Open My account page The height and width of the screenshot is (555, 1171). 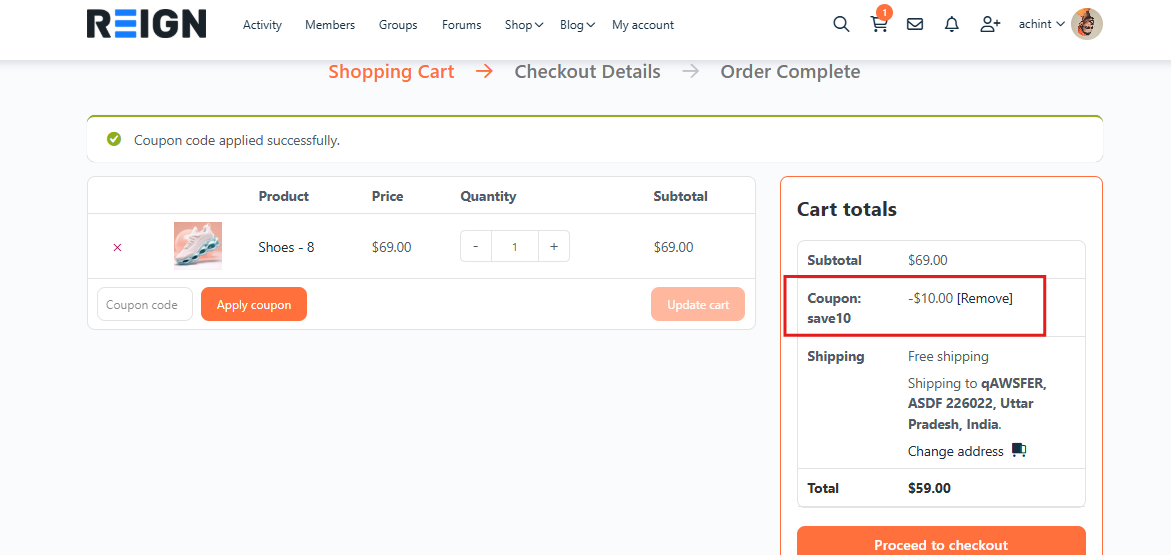tap(643, 25)
